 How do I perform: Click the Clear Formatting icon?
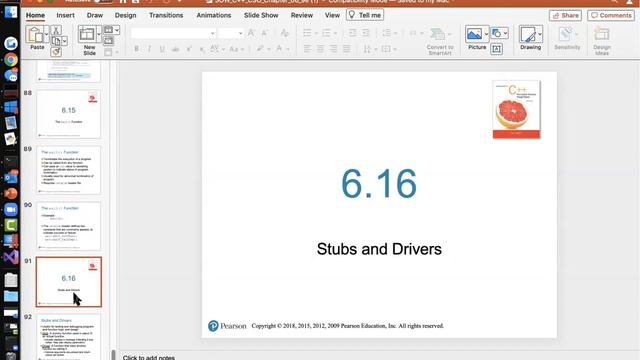(x=284, y=33)
